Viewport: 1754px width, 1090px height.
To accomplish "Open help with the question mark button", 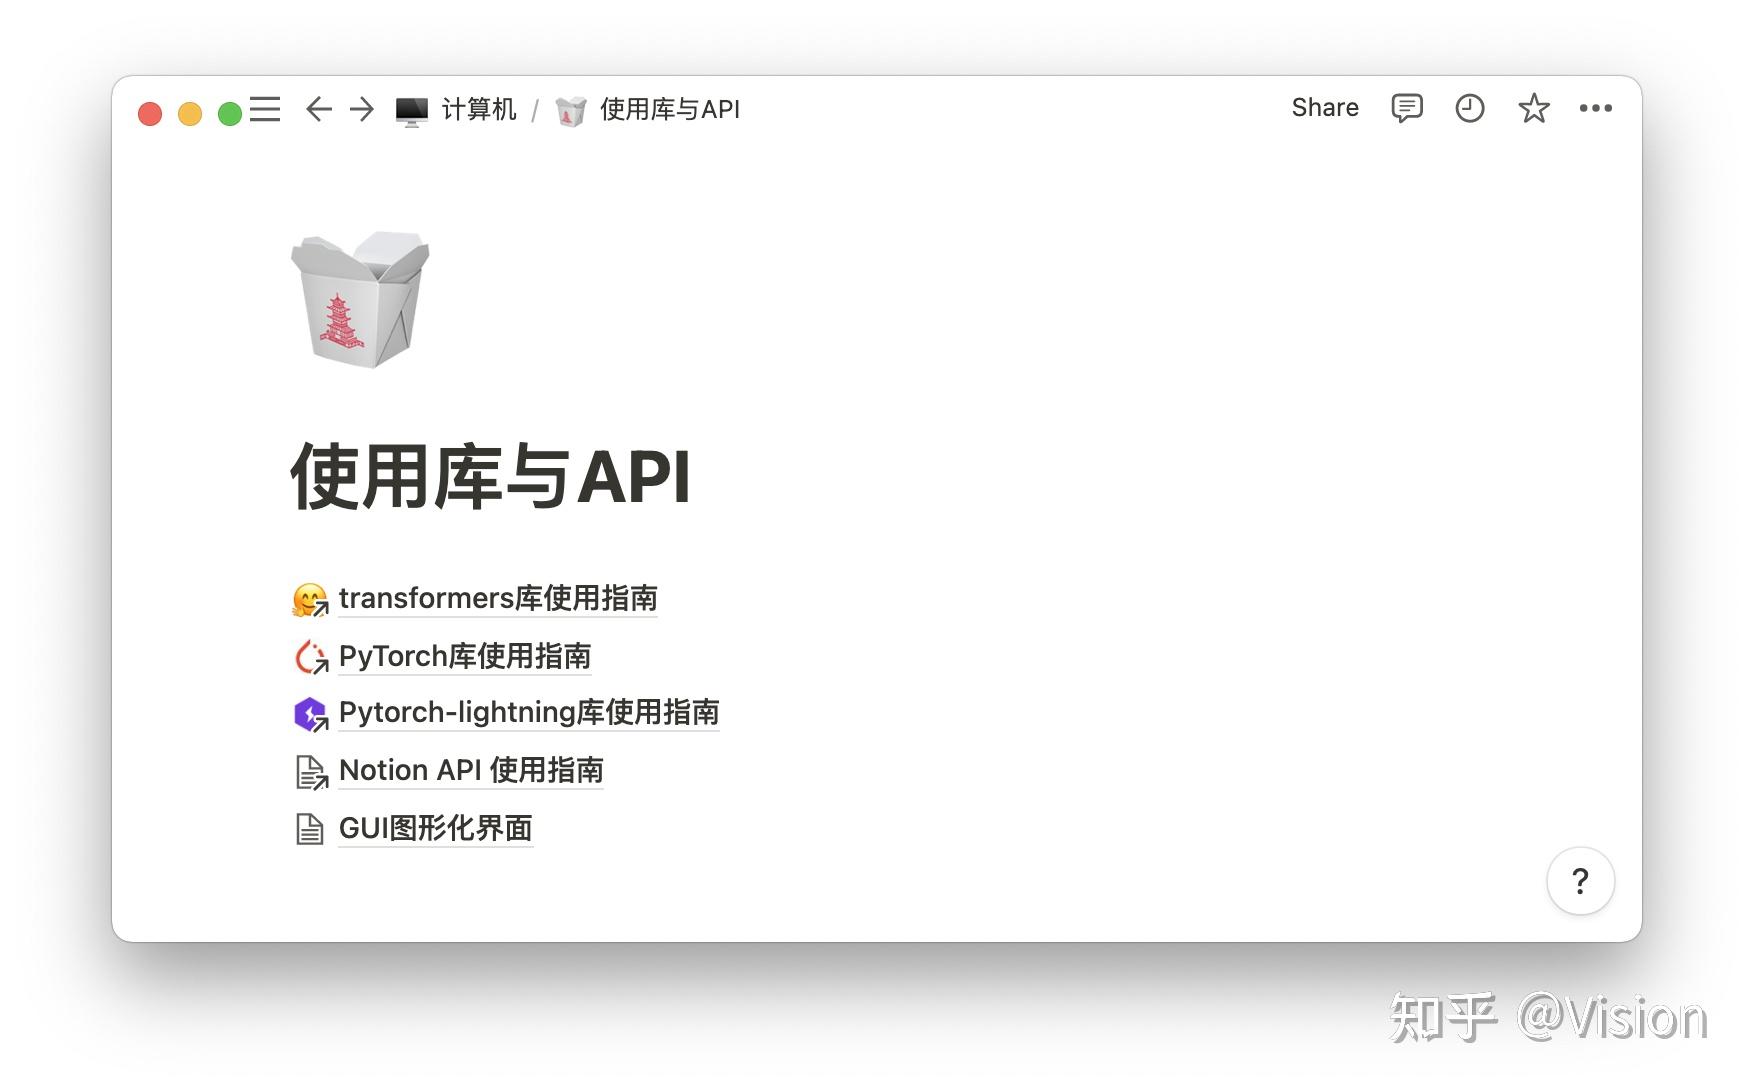I will click(1580, 882).
